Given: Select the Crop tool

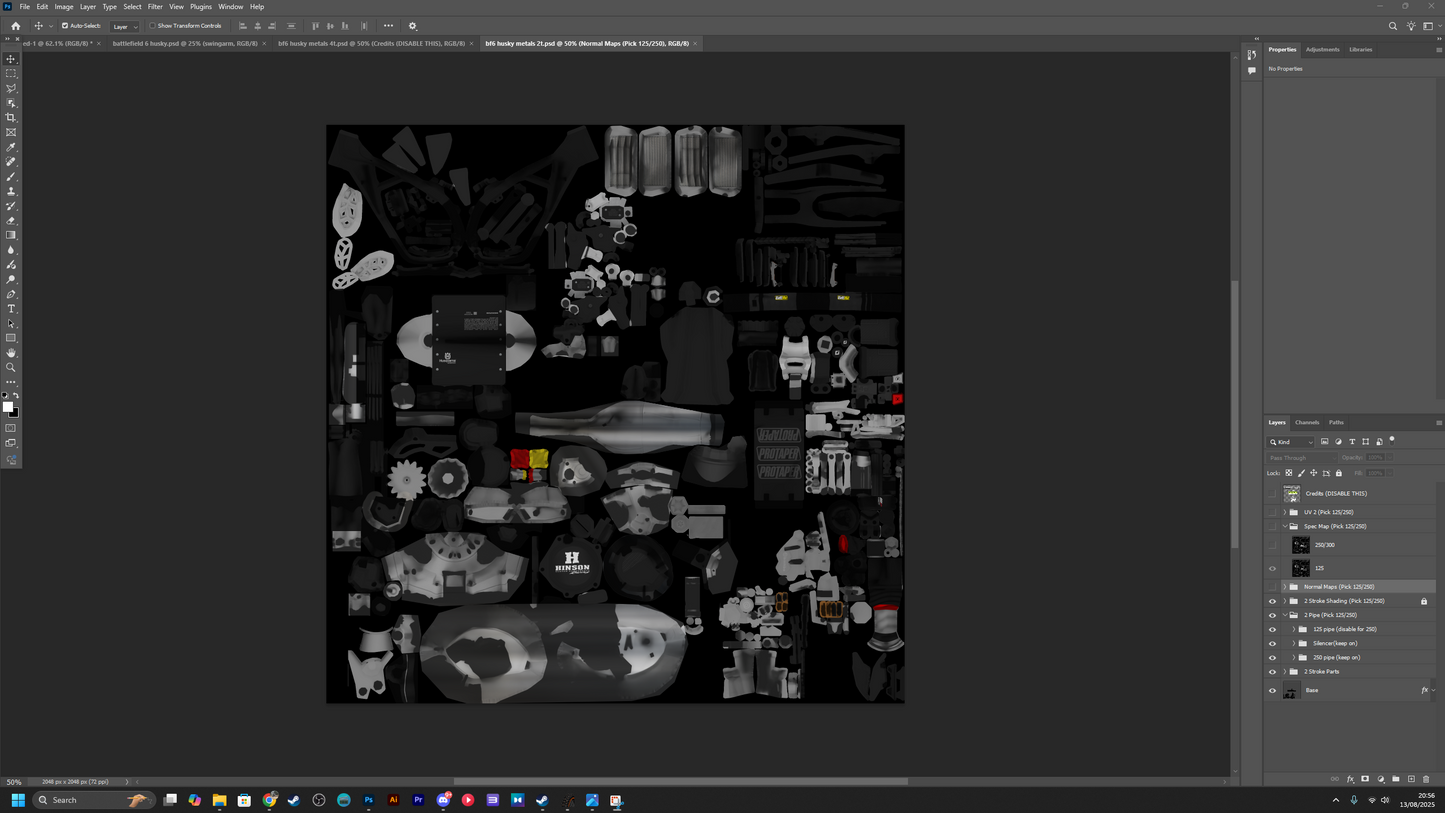Looking at the screenshot, I should [11, 118].
